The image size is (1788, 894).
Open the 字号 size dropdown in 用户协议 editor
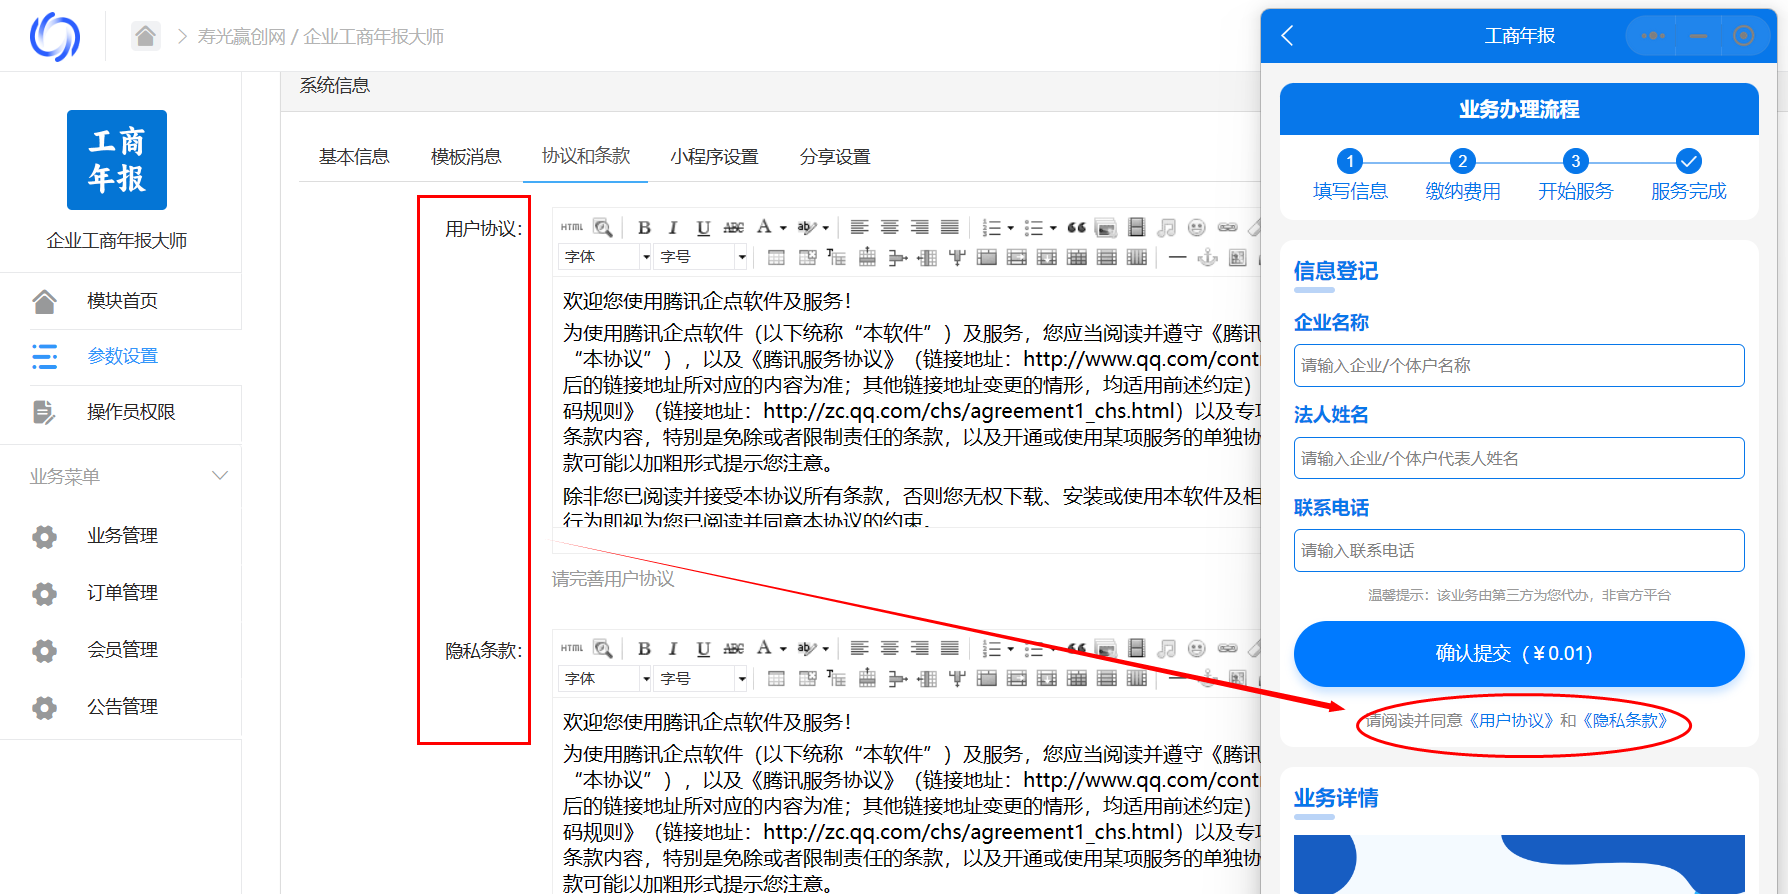pos(702,257)
